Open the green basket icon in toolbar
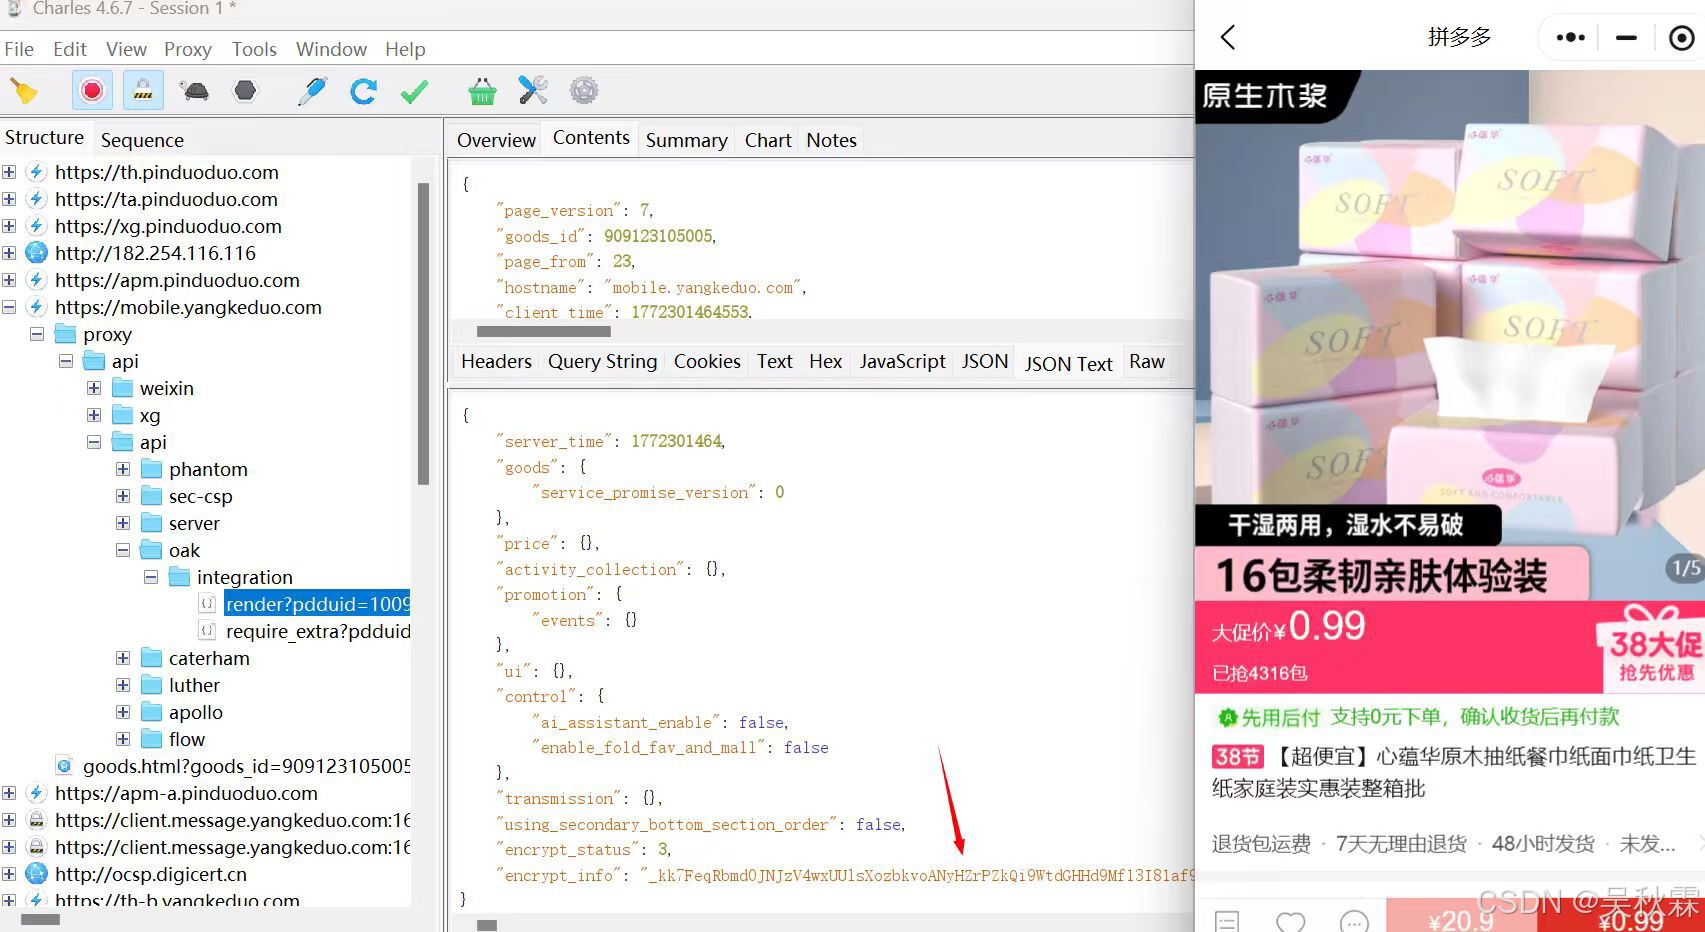The height and width of the screenshot is (932, 1705). coord(482,91)
